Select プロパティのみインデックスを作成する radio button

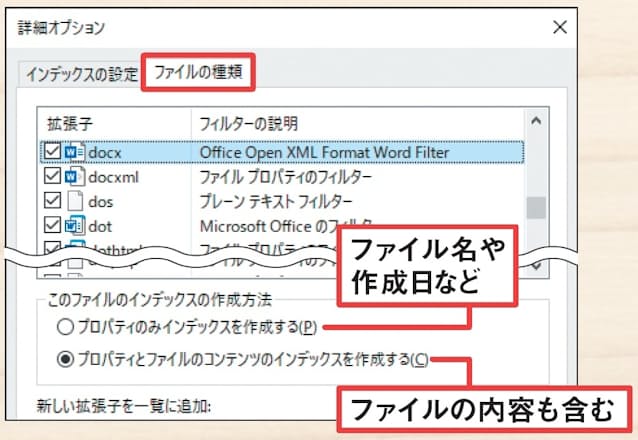point(65,327)
